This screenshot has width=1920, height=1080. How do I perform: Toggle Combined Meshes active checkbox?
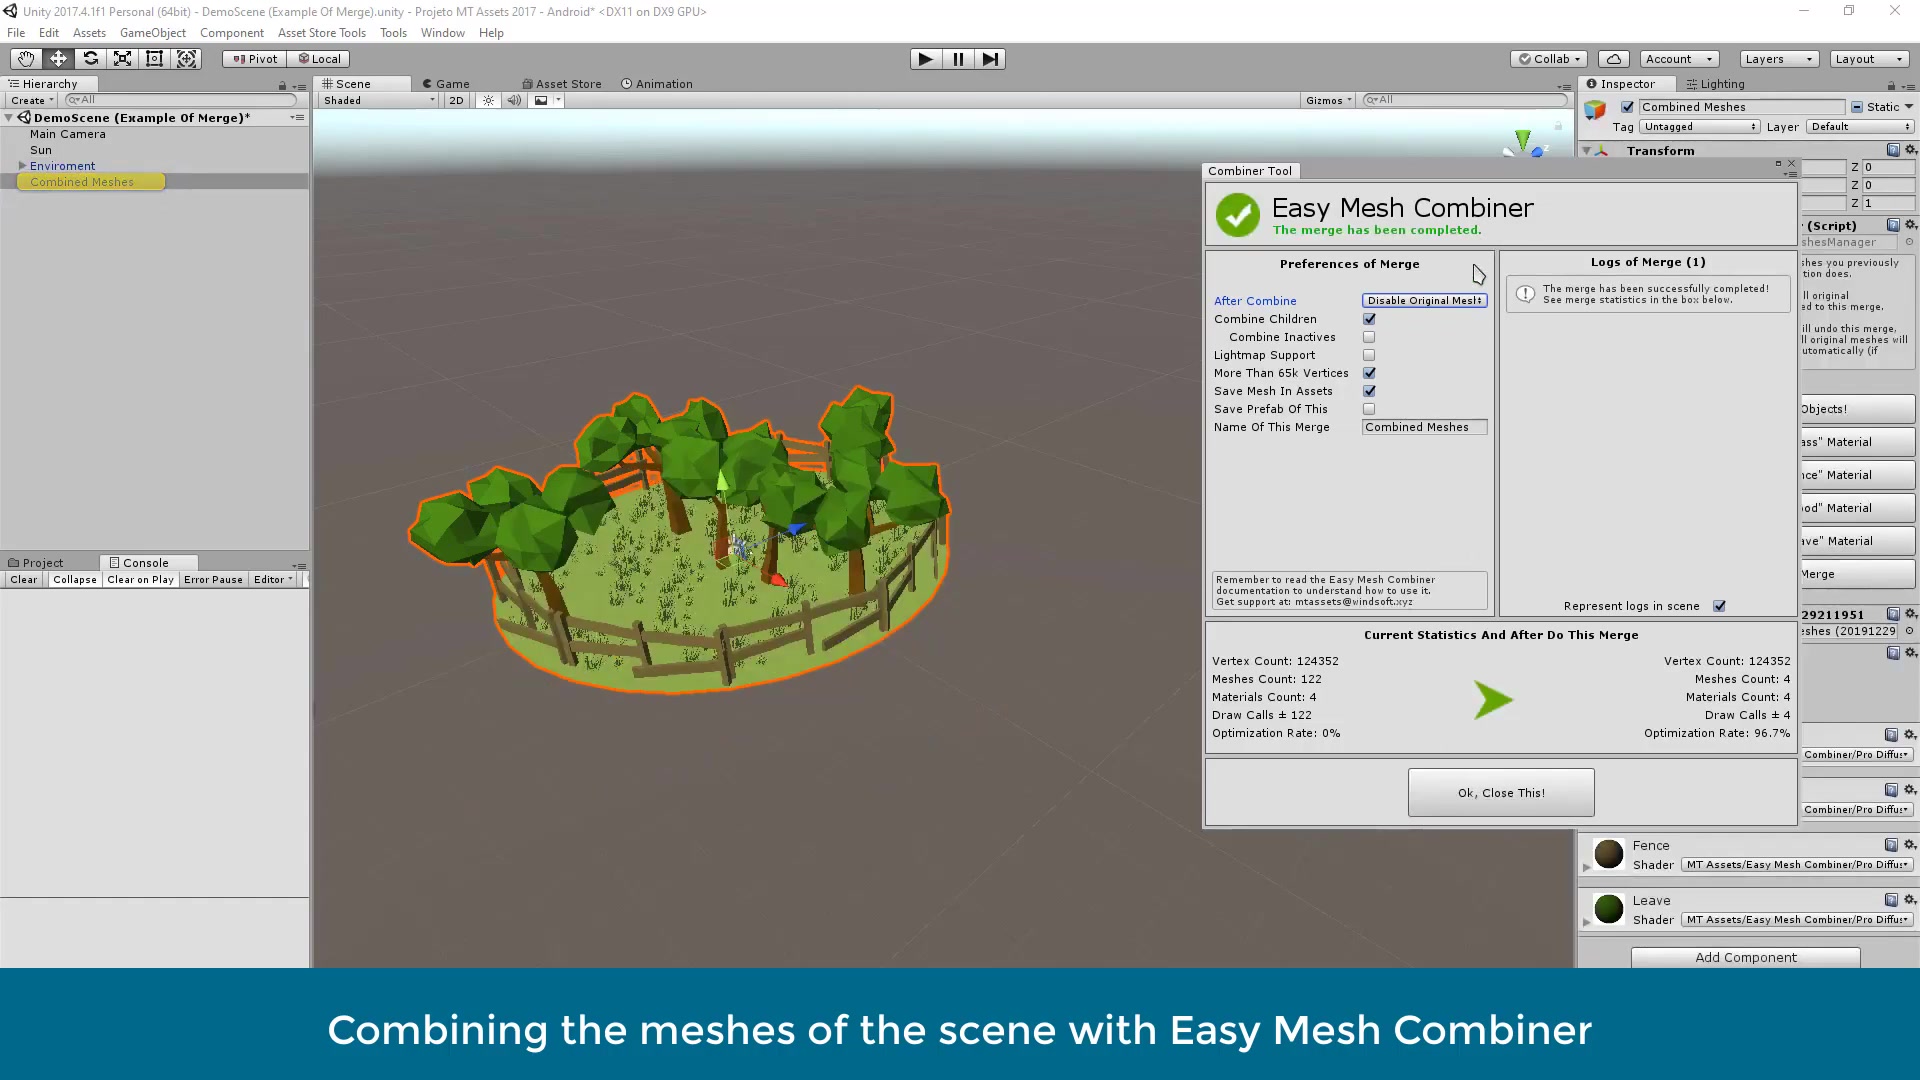click(1627, 107)
